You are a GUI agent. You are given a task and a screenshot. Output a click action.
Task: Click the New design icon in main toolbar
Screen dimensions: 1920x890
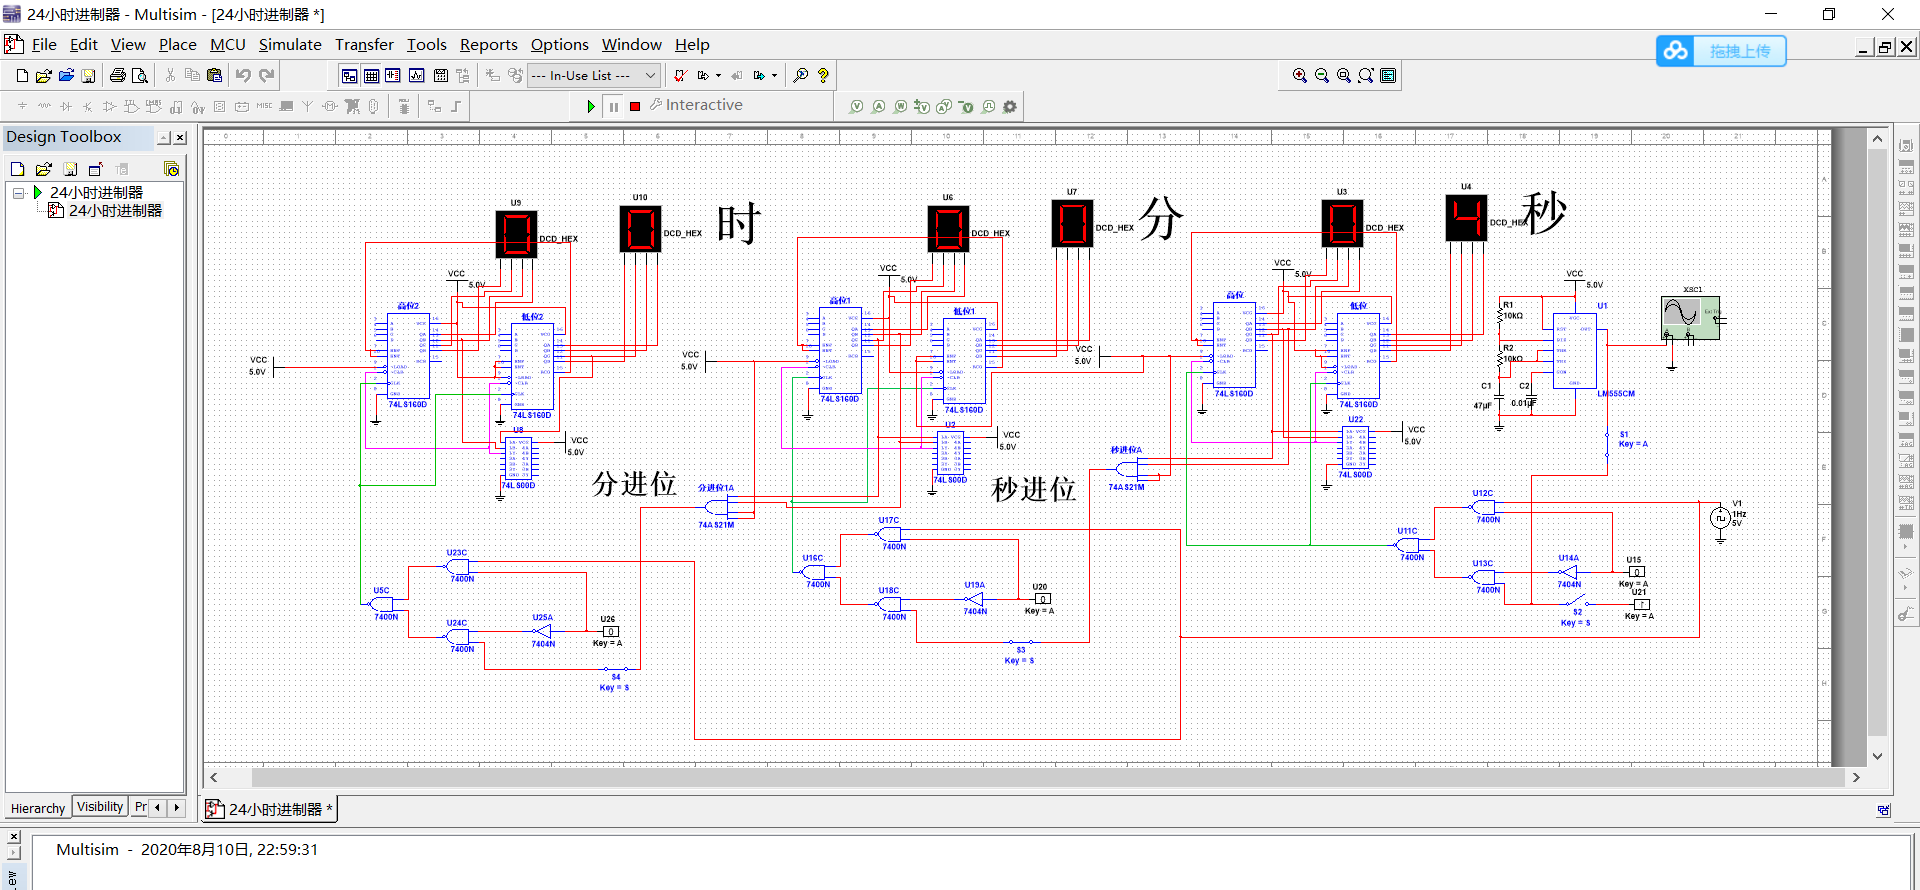22,75
